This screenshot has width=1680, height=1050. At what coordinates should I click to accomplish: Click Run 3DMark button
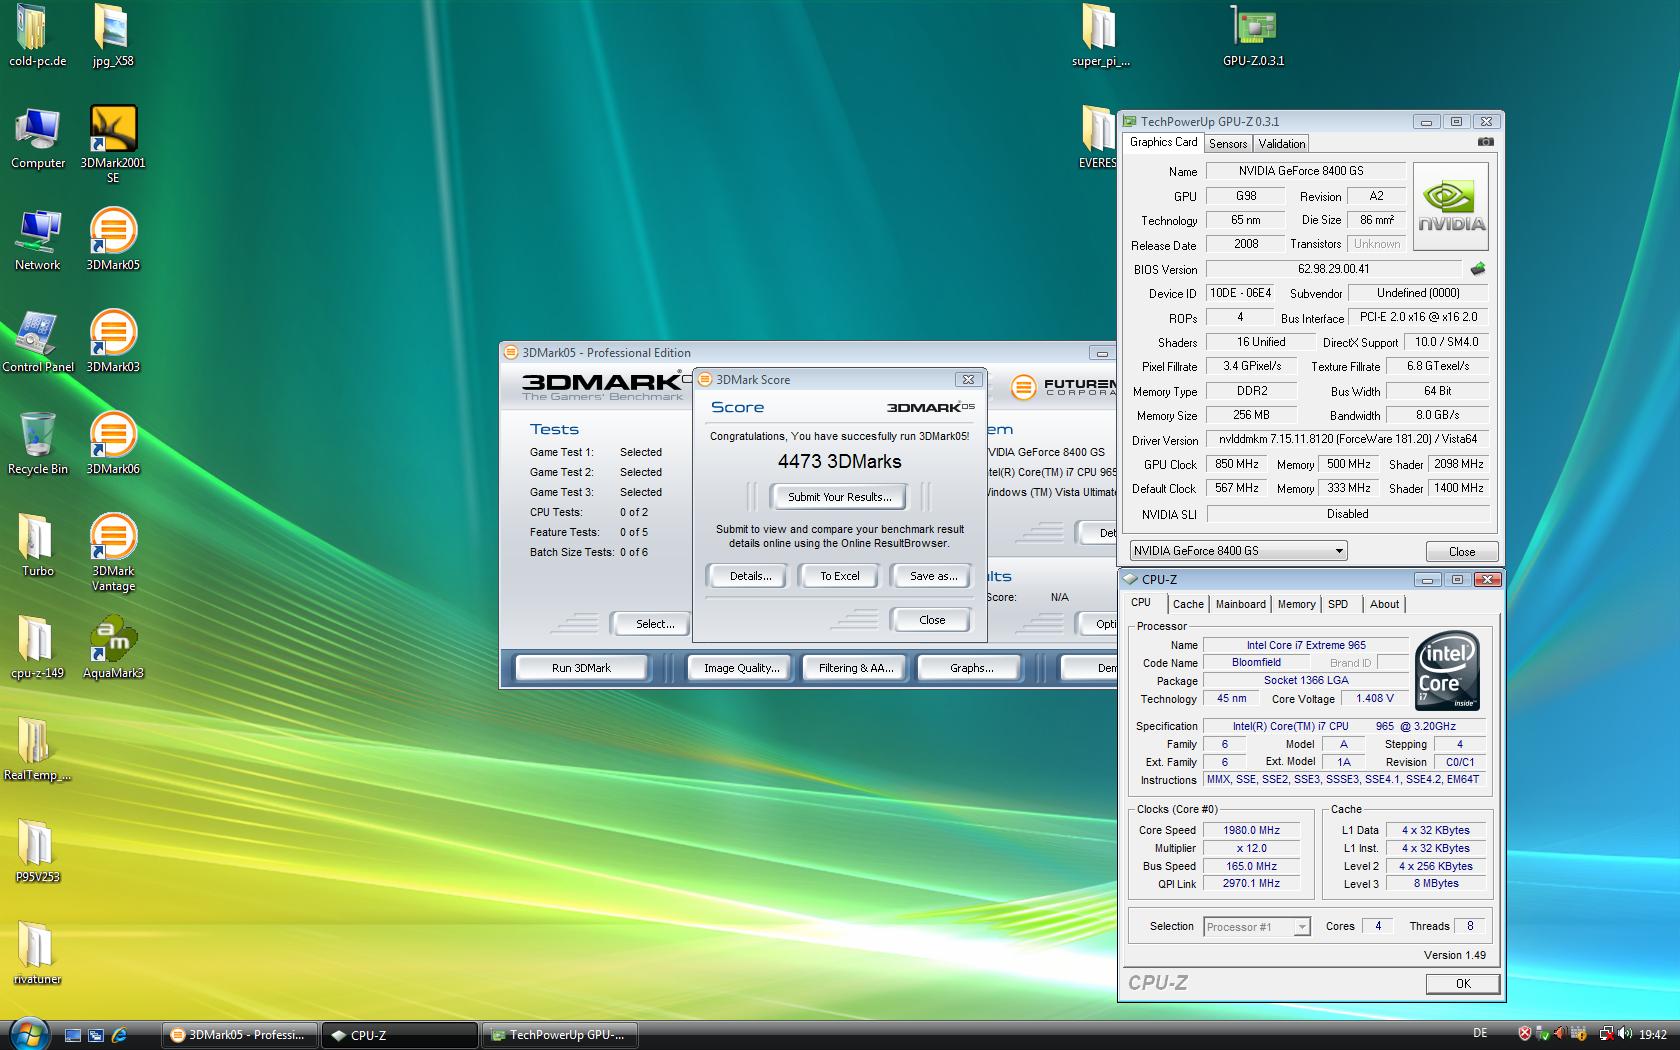pyautogui.click(x=581, y=668)
